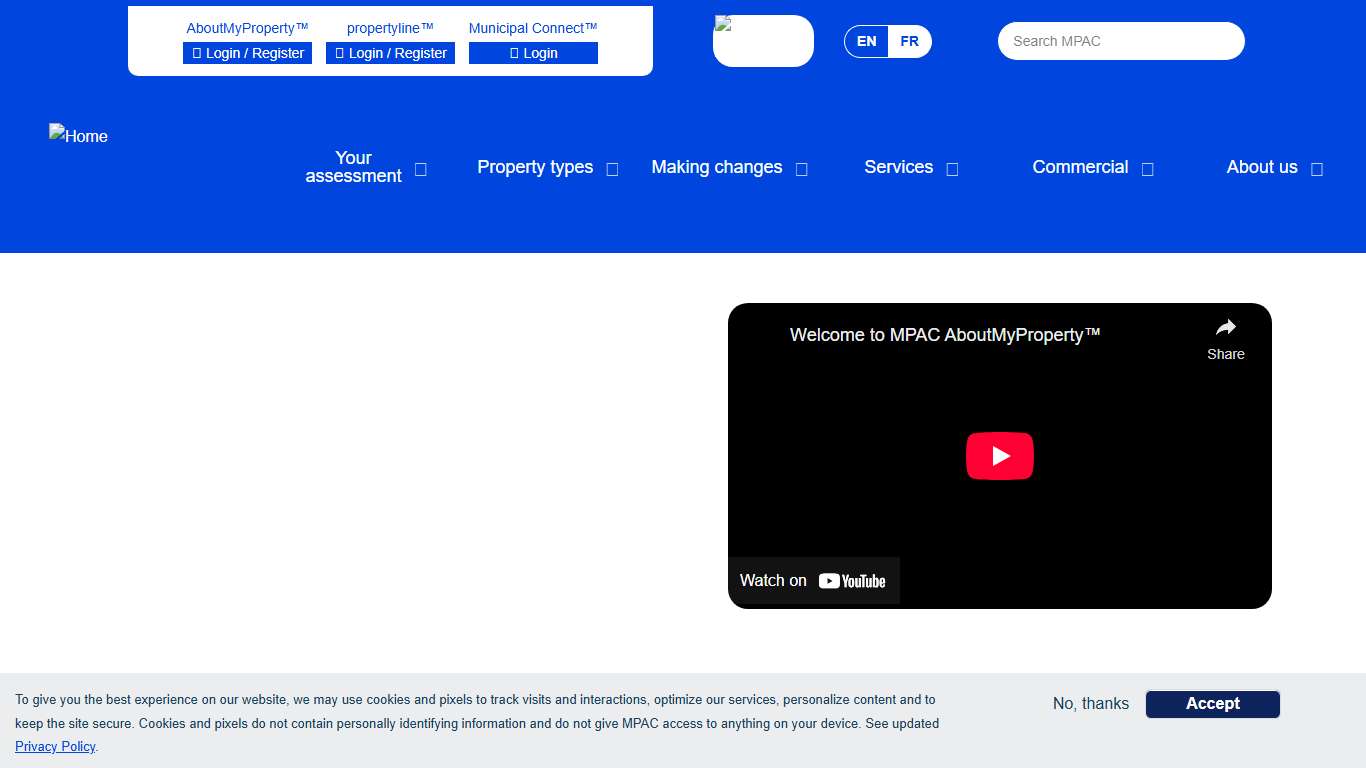Open the Commercial menu item
This screenshot has height=768, width=1366.
coord(1080,167)
